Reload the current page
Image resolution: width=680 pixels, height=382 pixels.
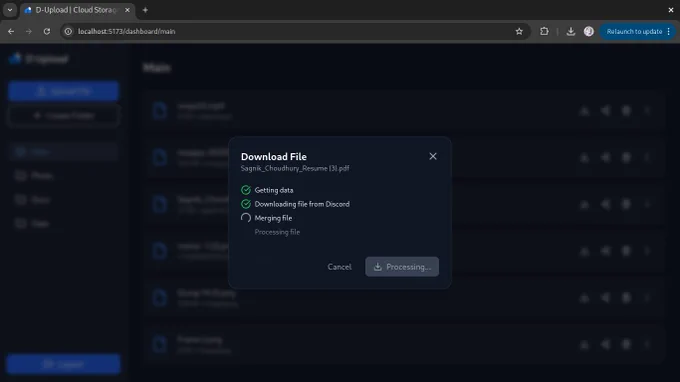(47, 31)
